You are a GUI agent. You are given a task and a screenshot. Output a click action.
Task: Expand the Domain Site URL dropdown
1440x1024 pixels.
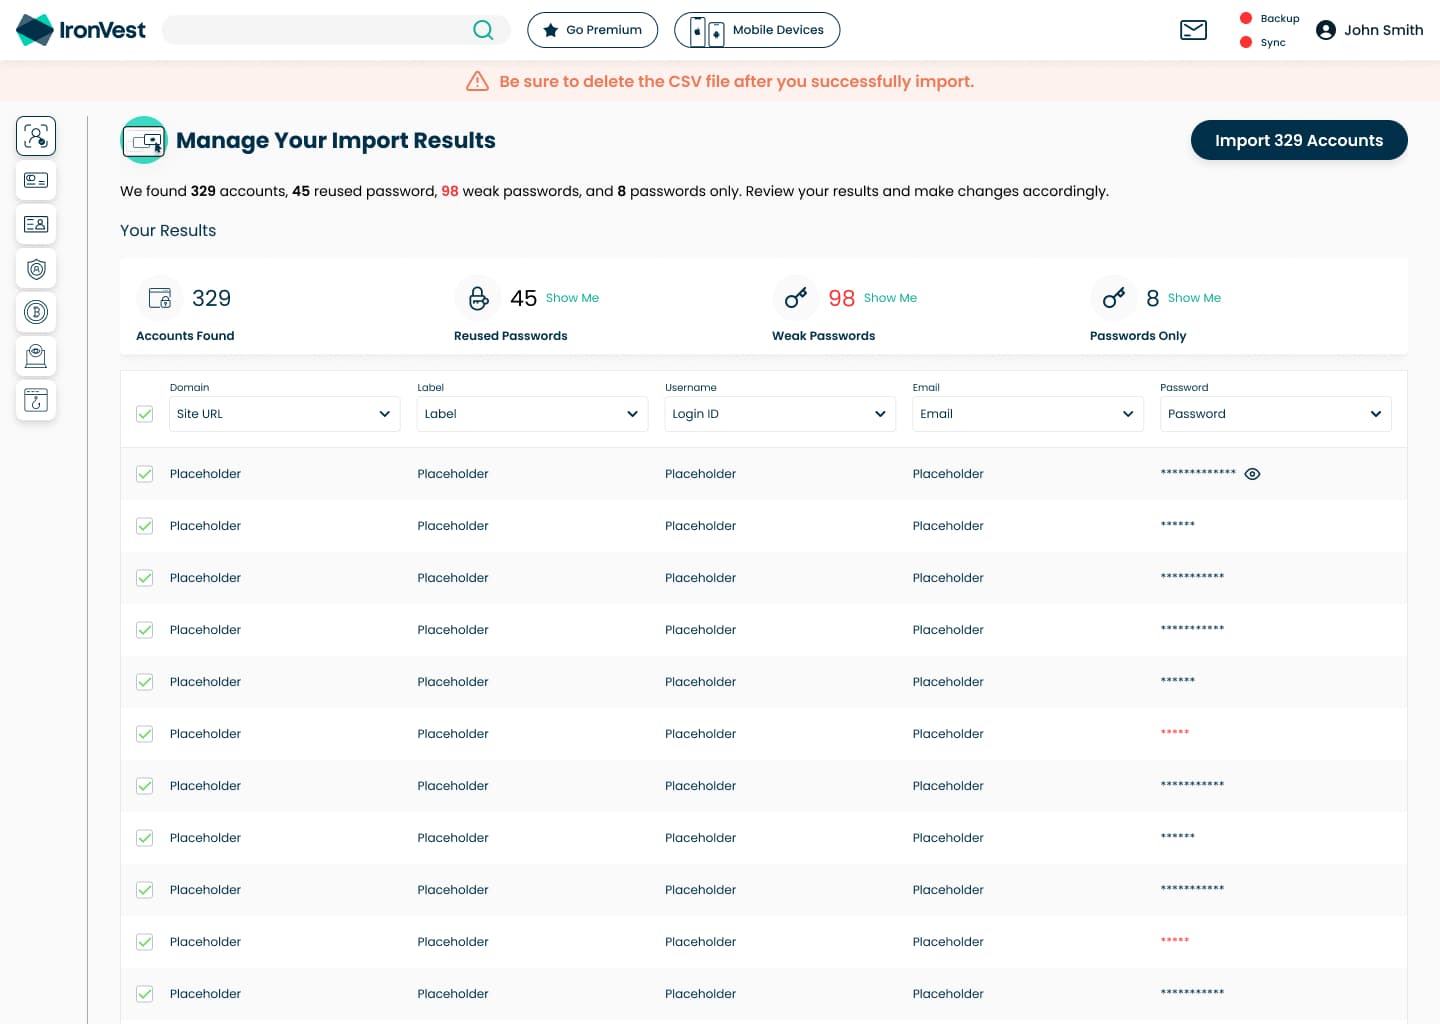tap(285, 414)
